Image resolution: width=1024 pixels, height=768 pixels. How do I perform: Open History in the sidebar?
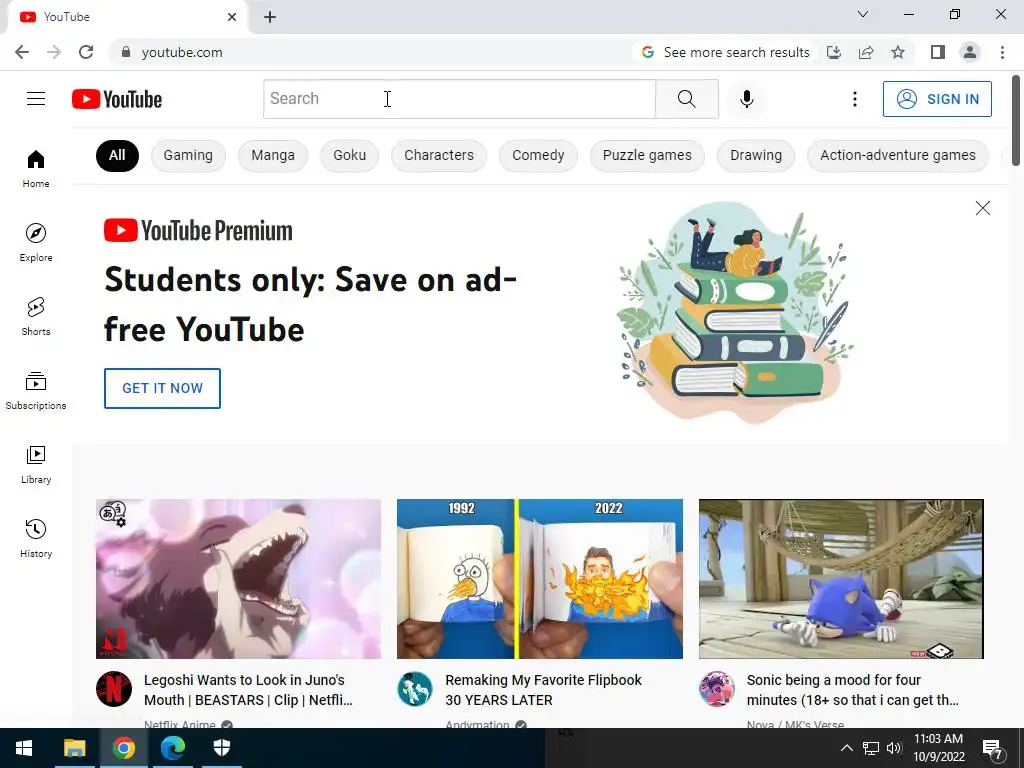[x=36, y=539]
